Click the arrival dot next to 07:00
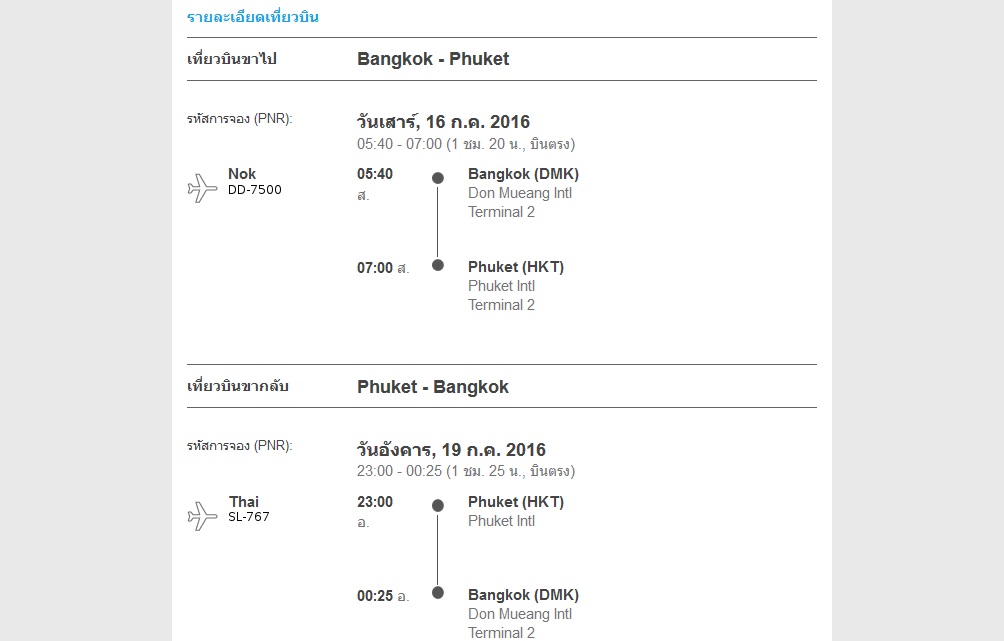Image resolution: width=1004 pixels, height=641 pixels. click(x=437, y=265)
